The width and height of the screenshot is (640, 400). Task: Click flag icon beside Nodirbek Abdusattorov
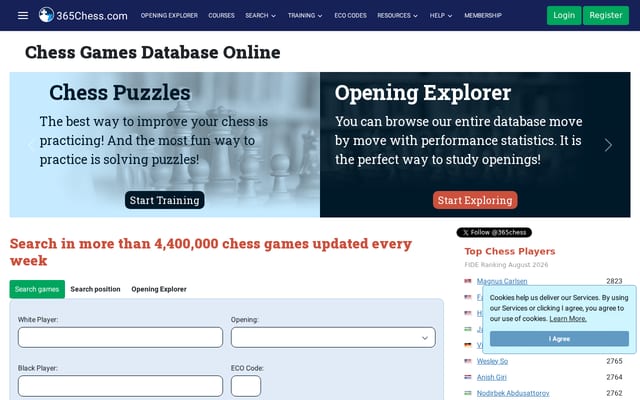(x=468, y=393)
